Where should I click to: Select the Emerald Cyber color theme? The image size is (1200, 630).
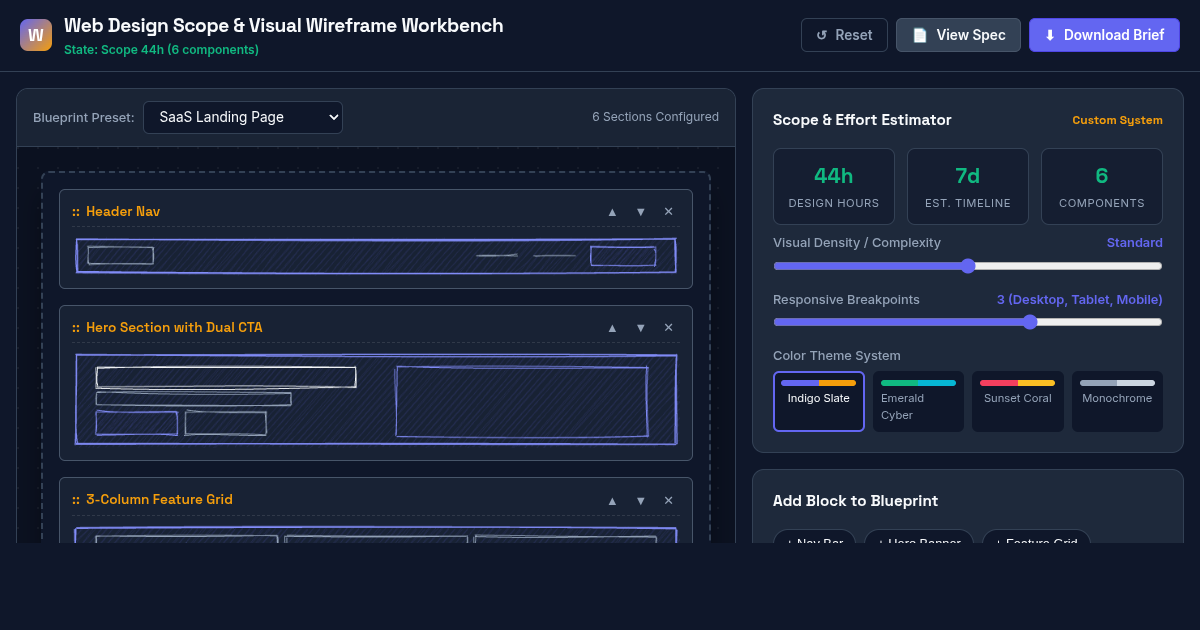click(x=918, y=402)
